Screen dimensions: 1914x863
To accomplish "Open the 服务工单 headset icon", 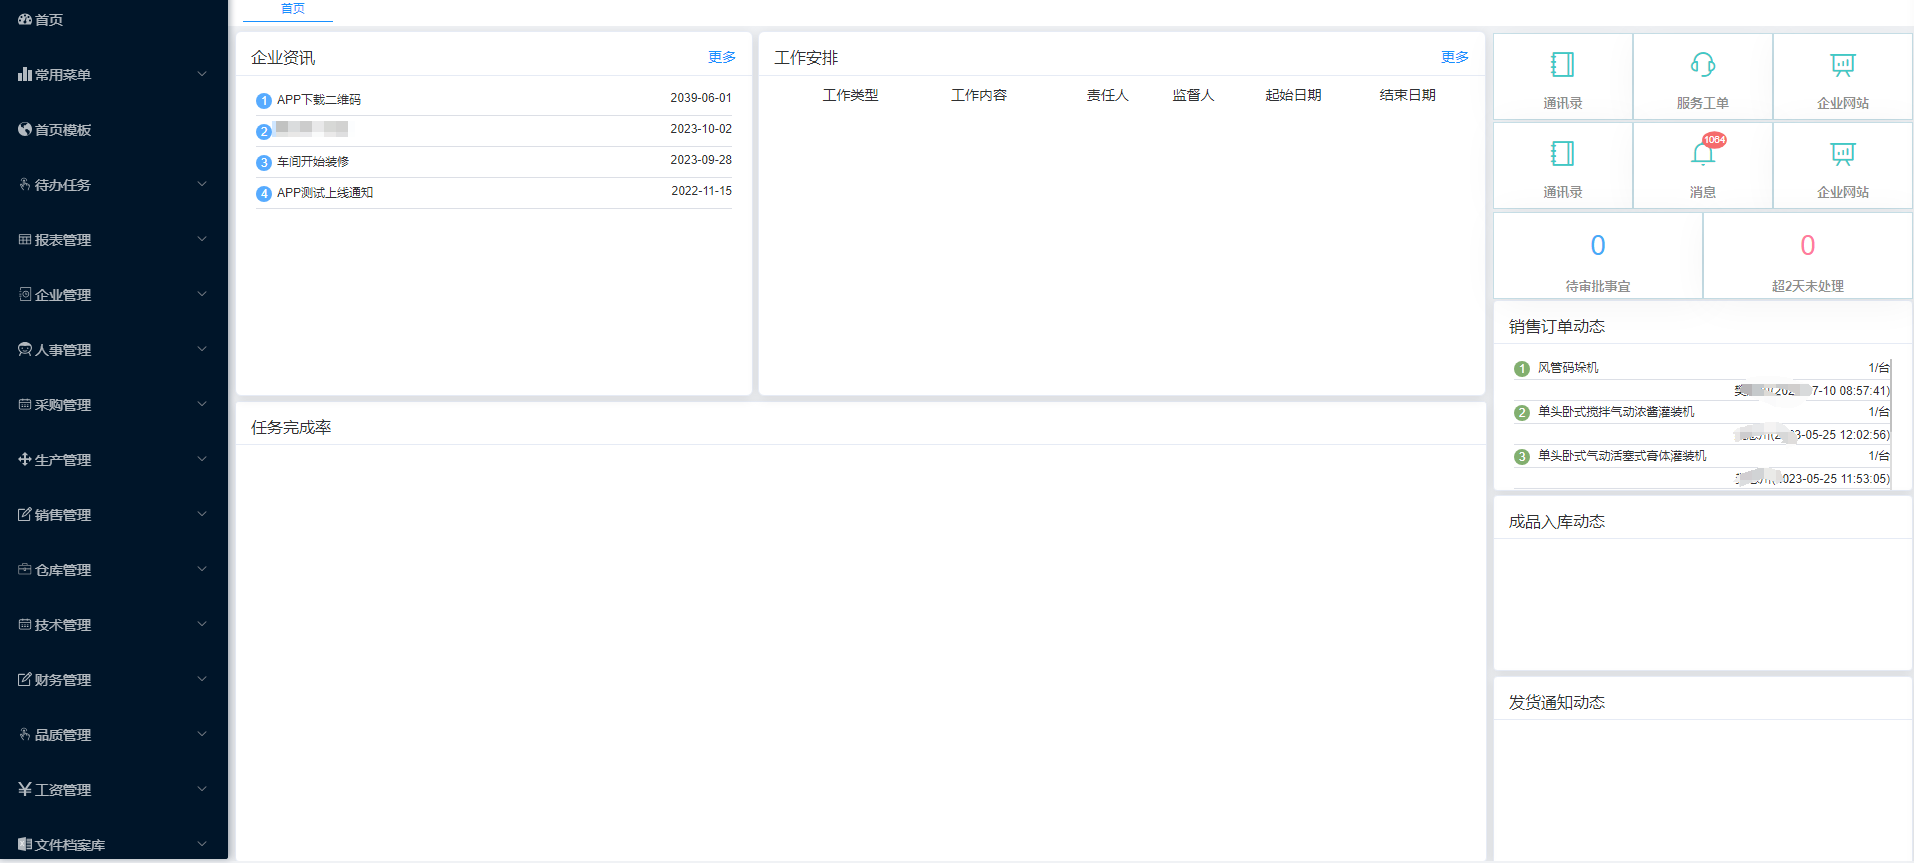I will point(1703,65).
